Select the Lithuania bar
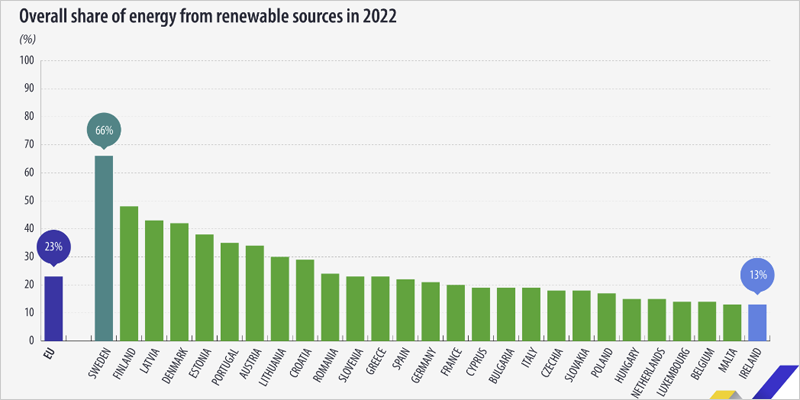 pyautogui.click(x=280, y=298)
